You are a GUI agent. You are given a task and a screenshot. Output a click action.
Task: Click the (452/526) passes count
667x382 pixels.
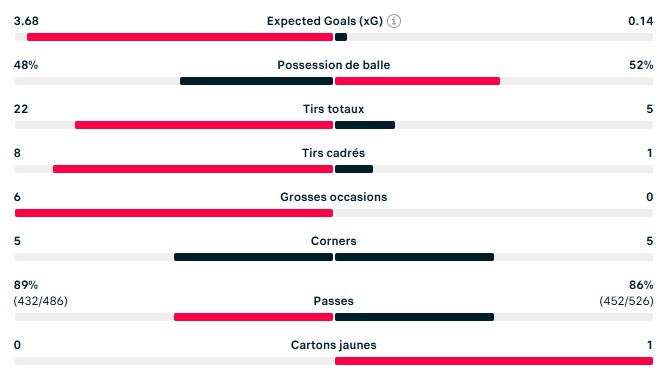(626, 301)
